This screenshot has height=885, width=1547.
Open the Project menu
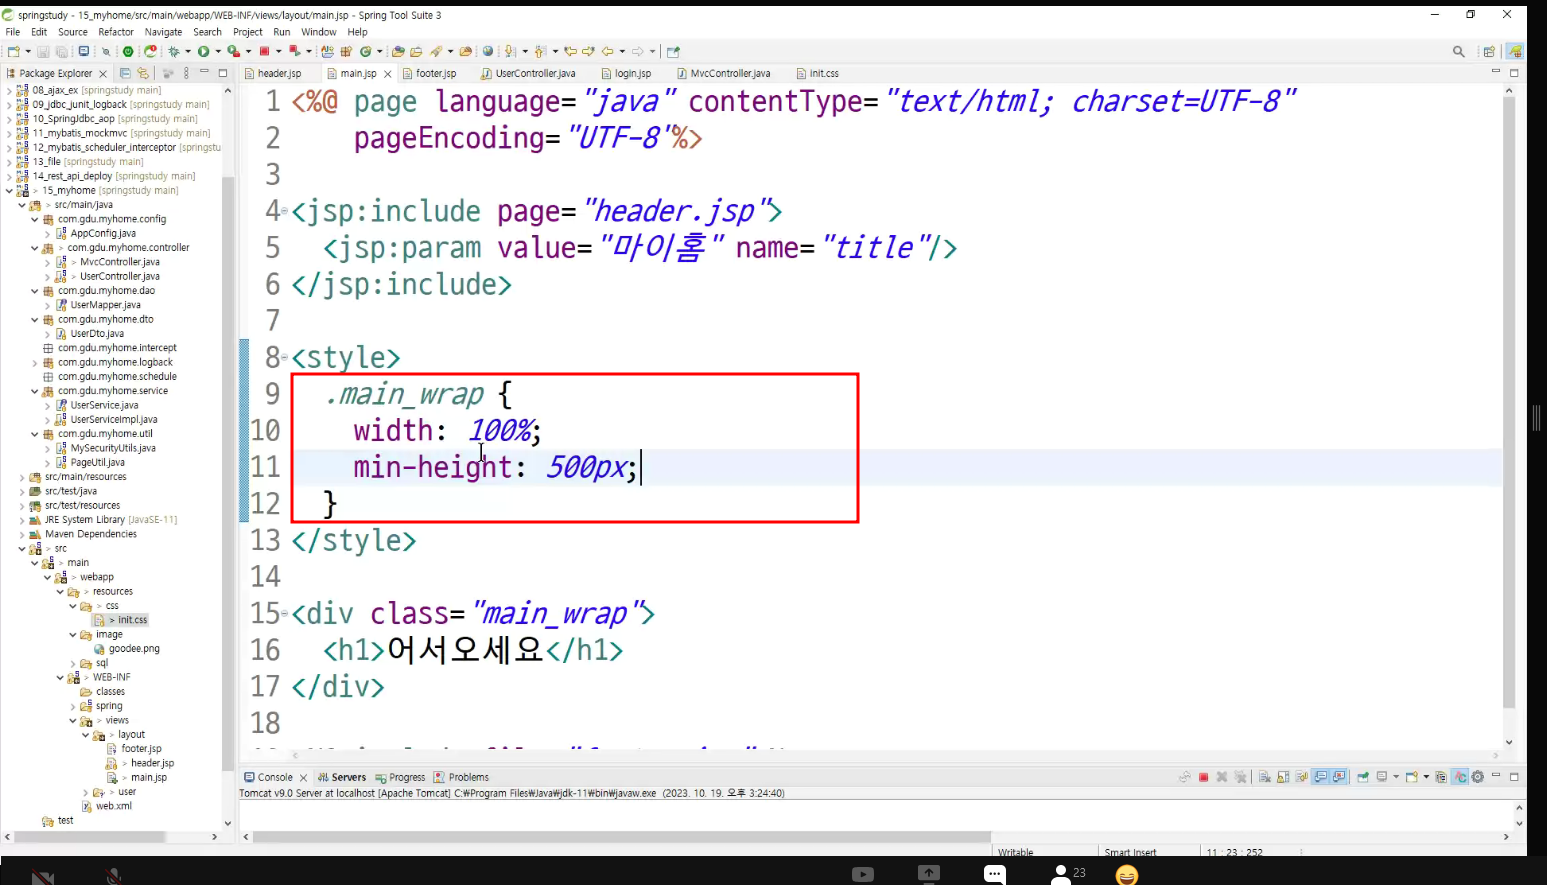tap(248, 32)
